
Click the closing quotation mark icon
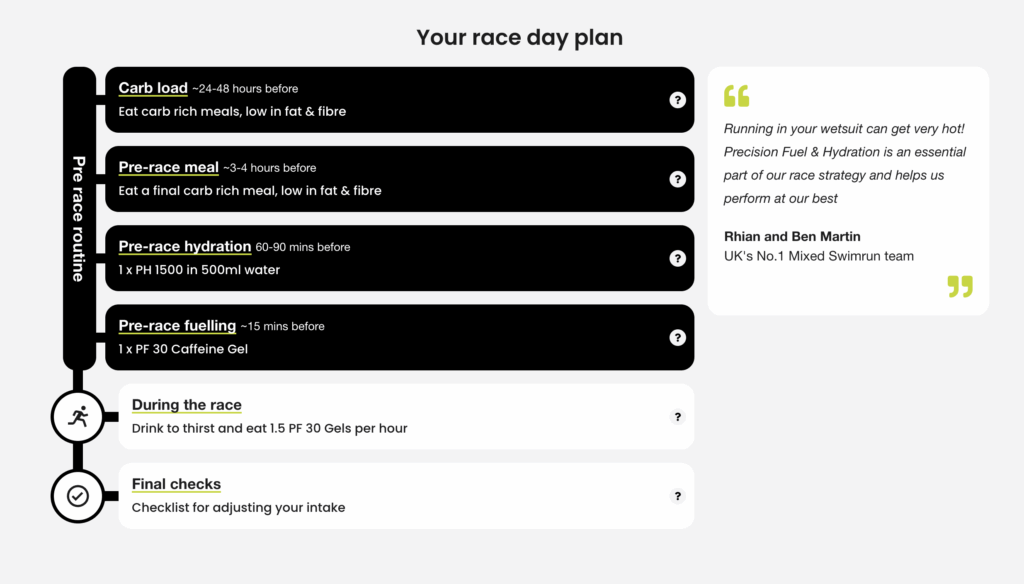click(x=960, y=287)
